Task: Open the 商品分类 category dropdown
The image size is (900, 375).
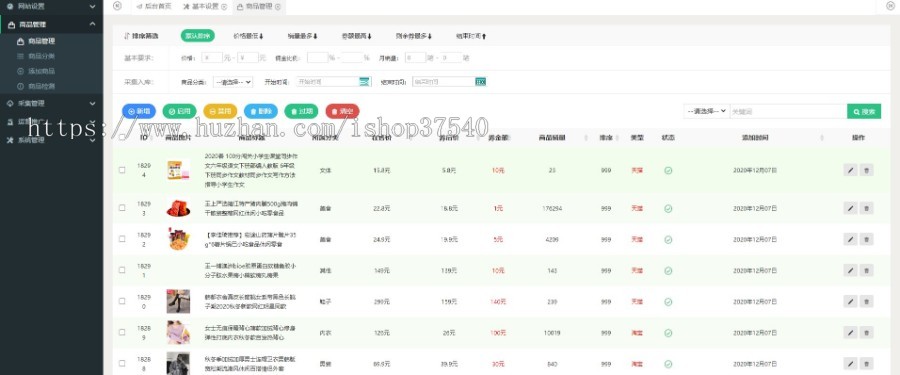Action: 233,82
